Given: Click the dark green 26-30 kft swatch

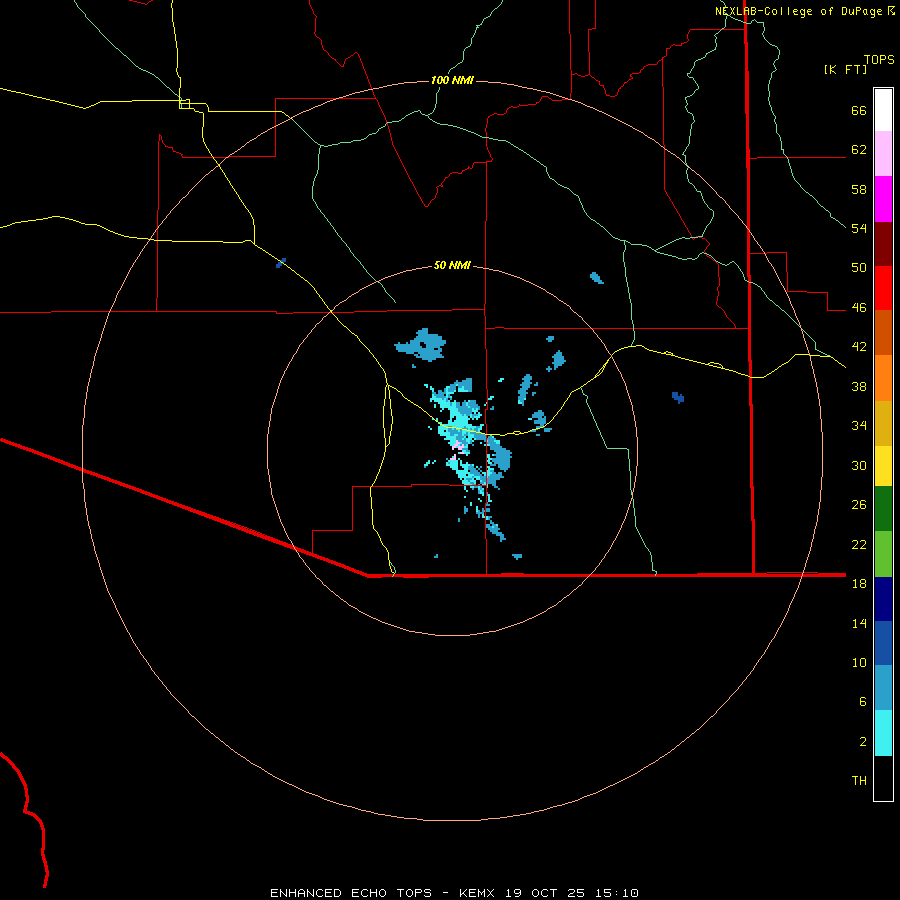Looking at the screenshot, I should point(883,509).
